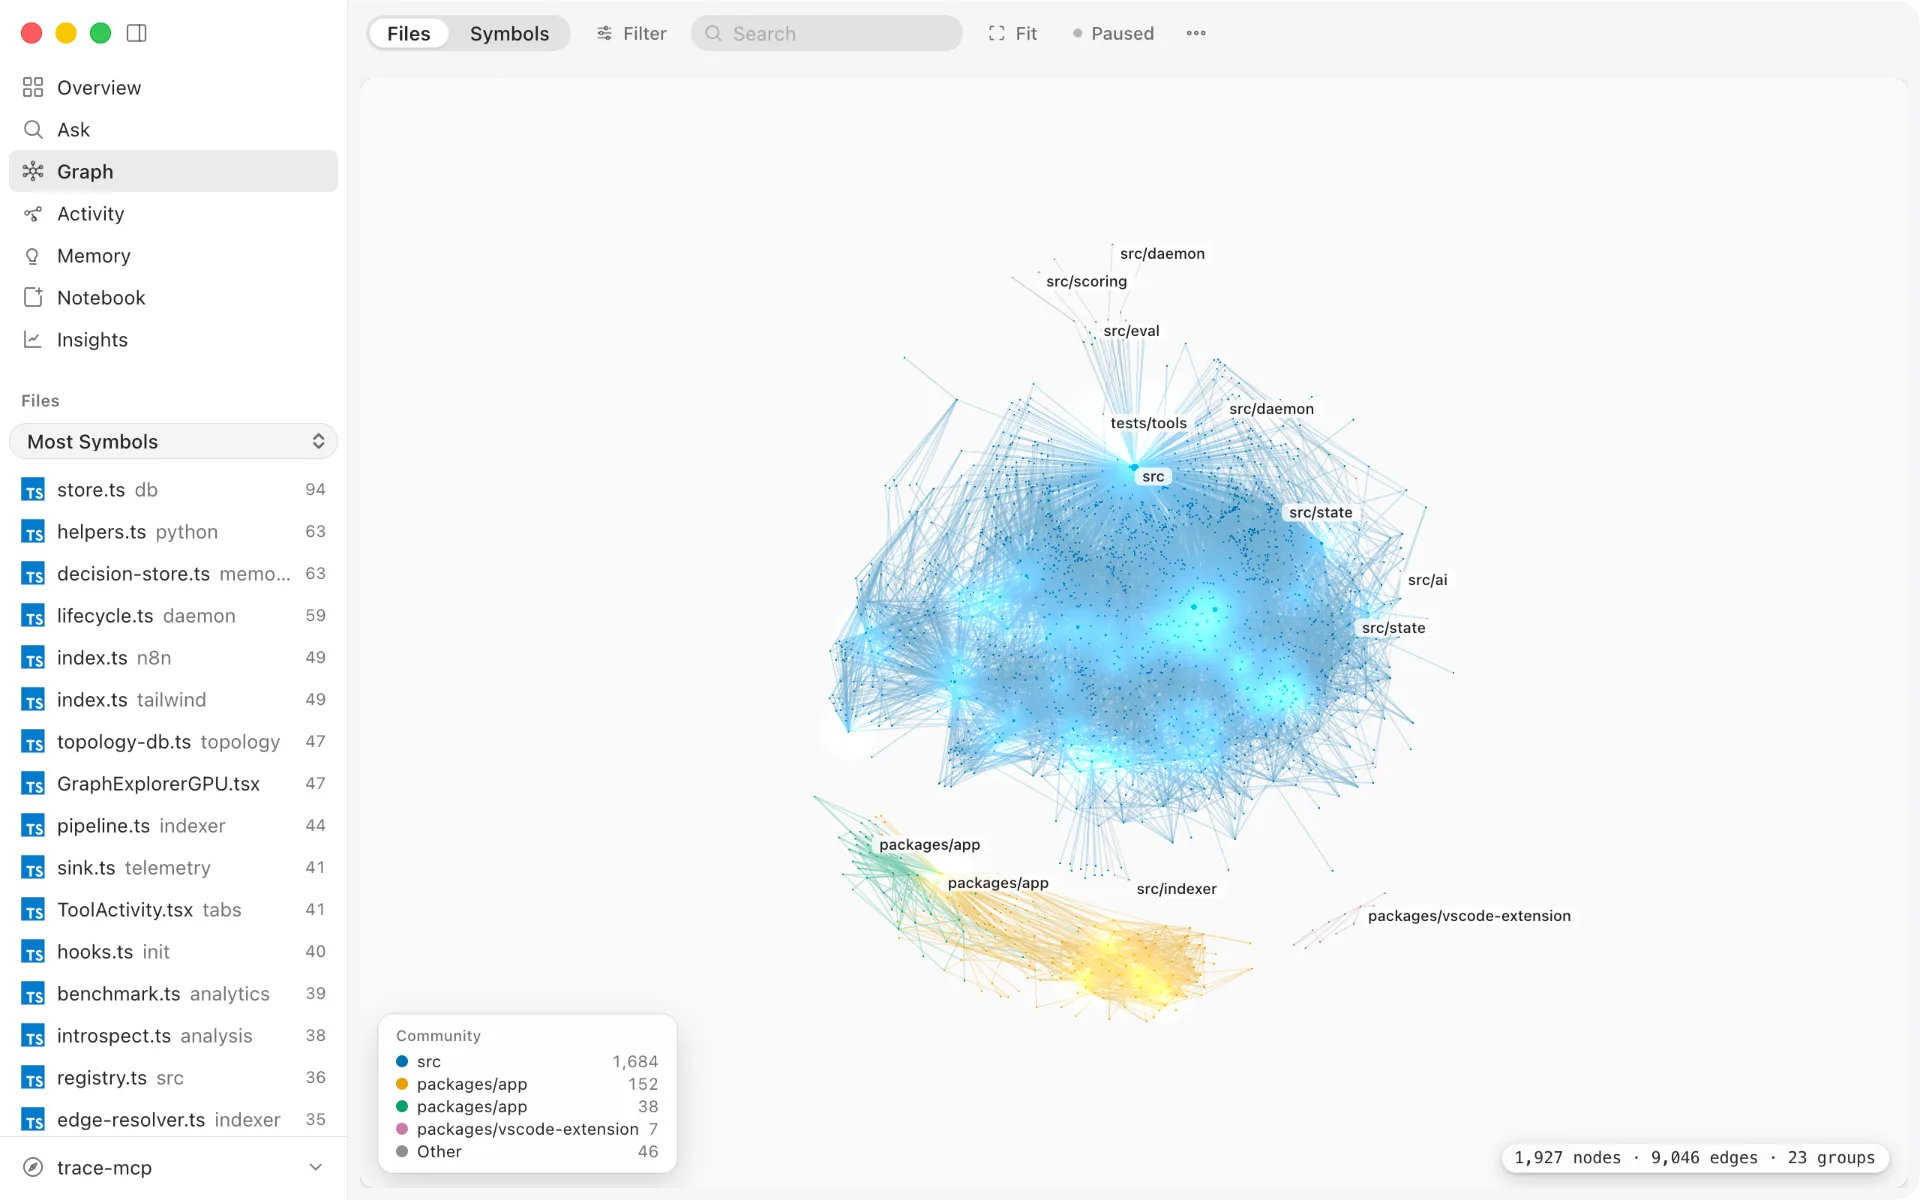Click the blue src community swatch
1920x1200 pixels.
click(402, 1061)
